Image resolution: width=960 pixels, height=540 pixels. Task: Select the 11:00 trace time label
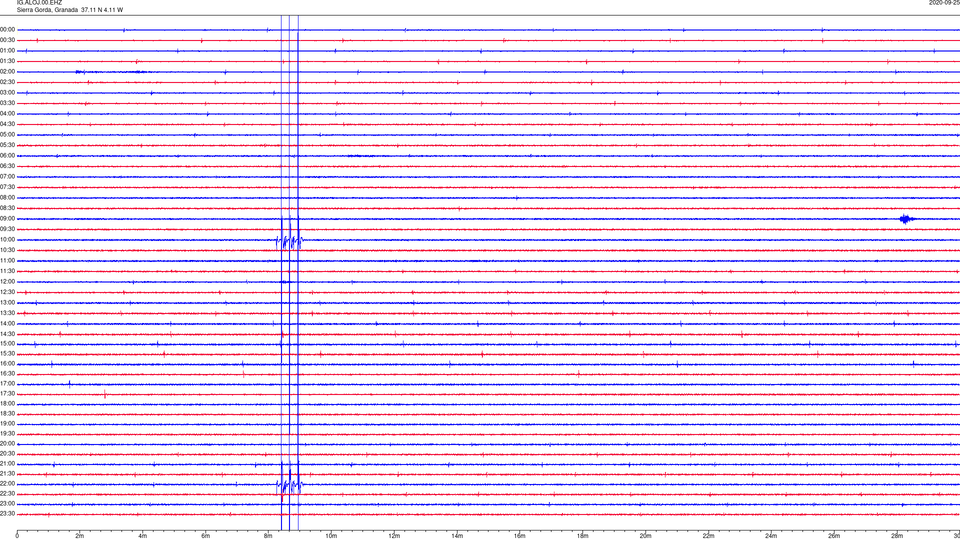tap(8, 261)
